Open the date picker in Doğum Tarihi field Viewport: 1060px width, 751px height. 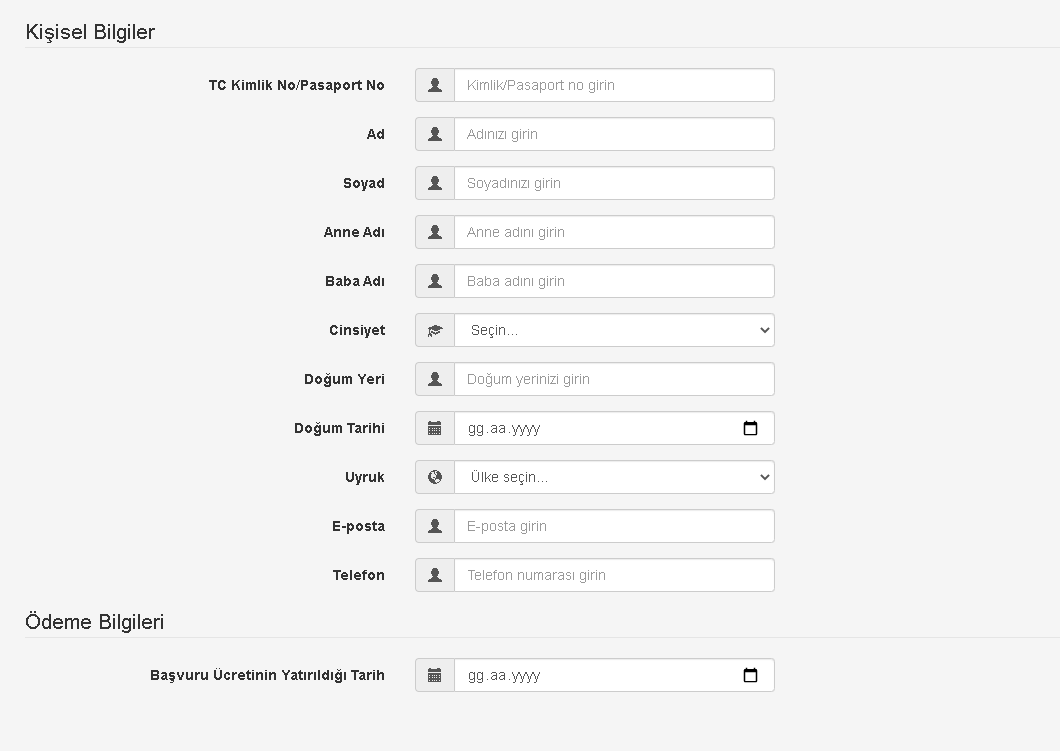(x=751, y=428)
